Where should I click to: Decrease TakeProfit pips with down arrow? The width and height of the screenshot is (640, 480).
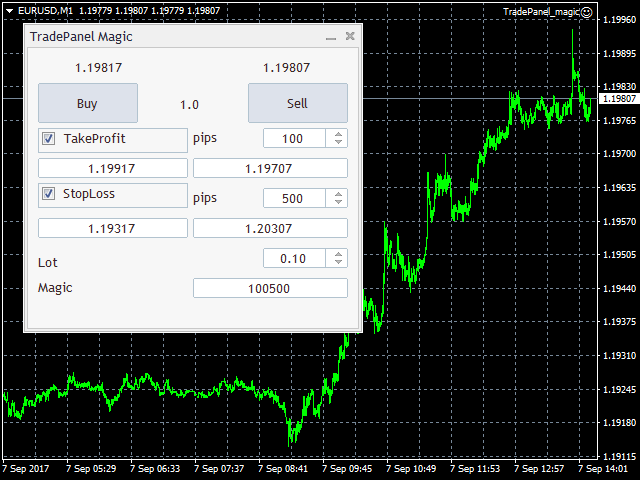click(339, 143)
